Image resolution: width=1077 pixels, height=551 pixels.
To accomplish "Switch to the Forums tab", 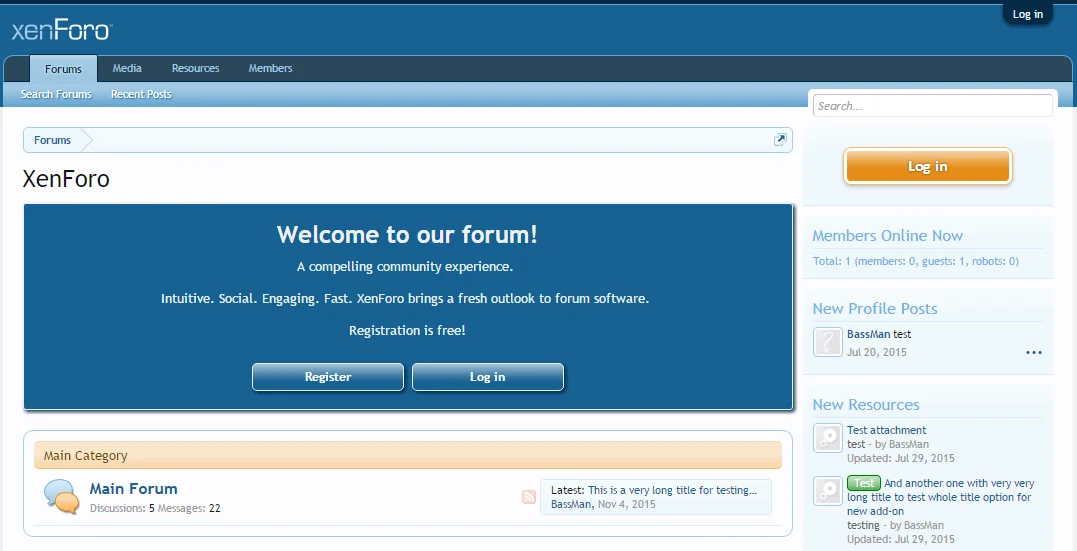I will coord(63,69).
